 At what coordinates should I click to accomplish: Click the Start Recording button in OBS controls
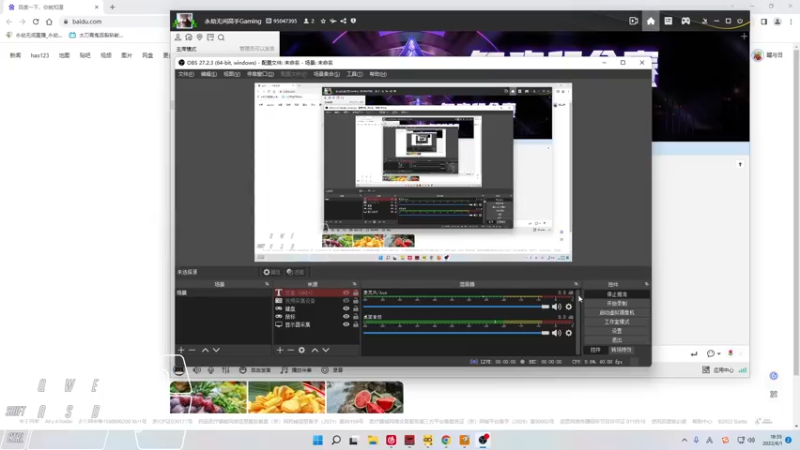(617, 304)
